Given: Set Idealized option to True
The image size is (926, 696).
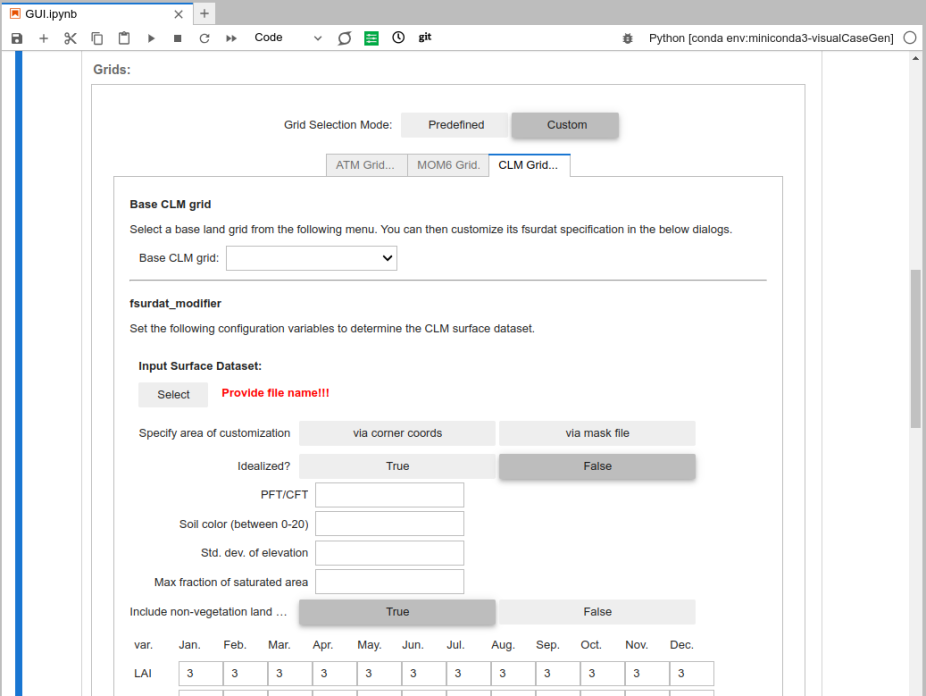Looking at the screenshot, I should tap(397, 466).
